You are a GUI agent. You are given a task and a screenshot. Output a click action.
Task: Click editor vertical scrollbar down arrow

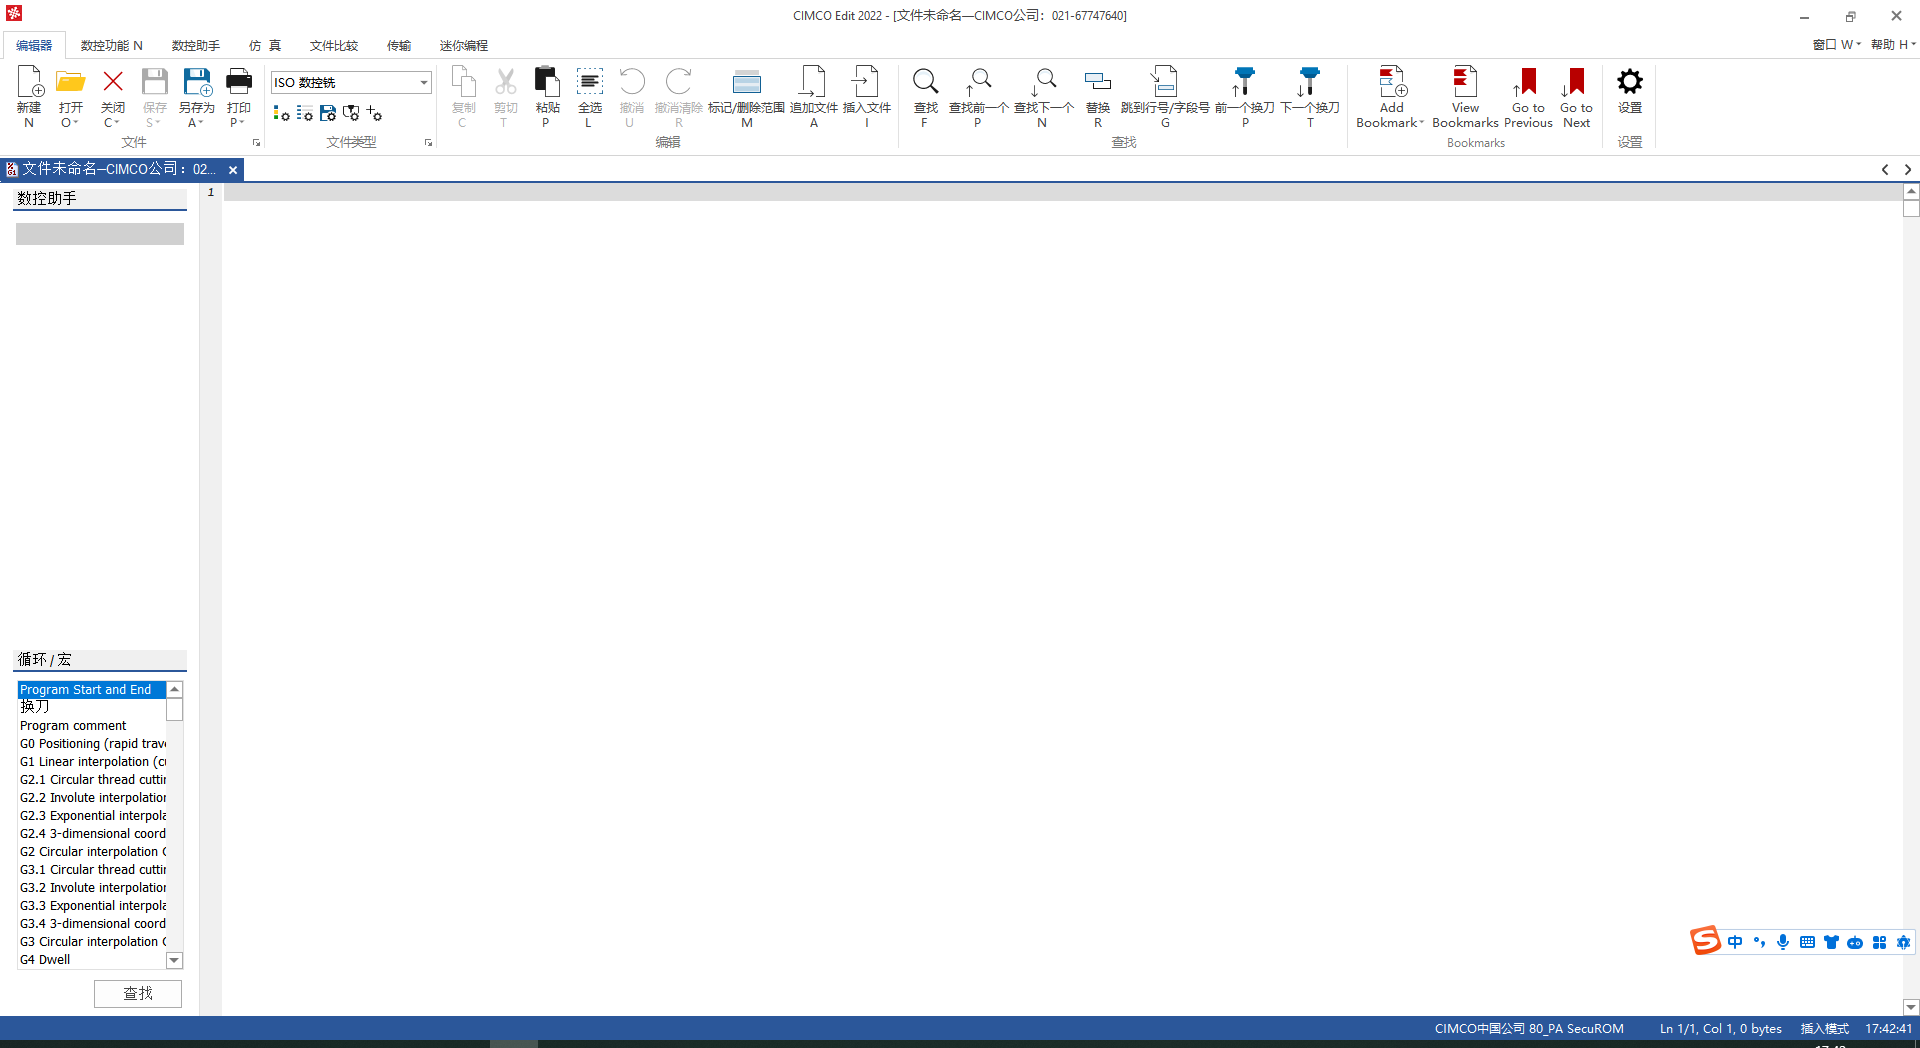tap(1911, 1007)
